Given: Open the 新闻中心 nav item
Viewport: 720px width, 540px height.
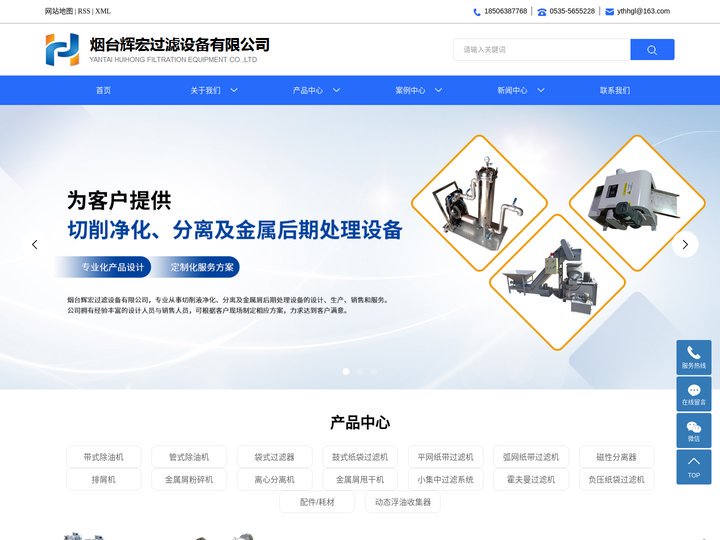Looking at the screenshot, I should coord(512,90).
